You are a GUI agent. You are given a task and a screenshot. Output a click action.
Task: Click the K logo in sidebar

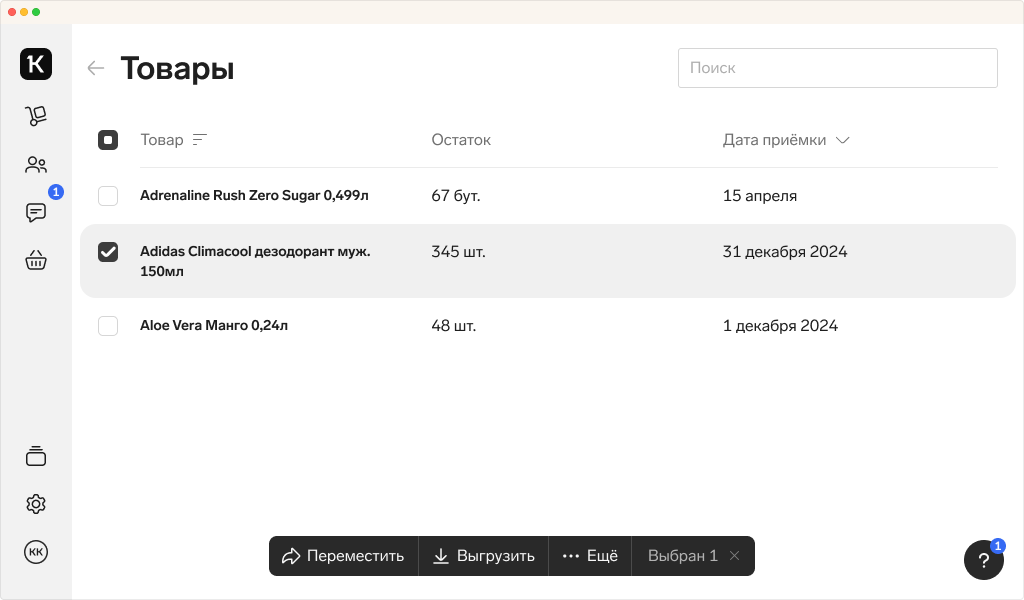(36, 64)
